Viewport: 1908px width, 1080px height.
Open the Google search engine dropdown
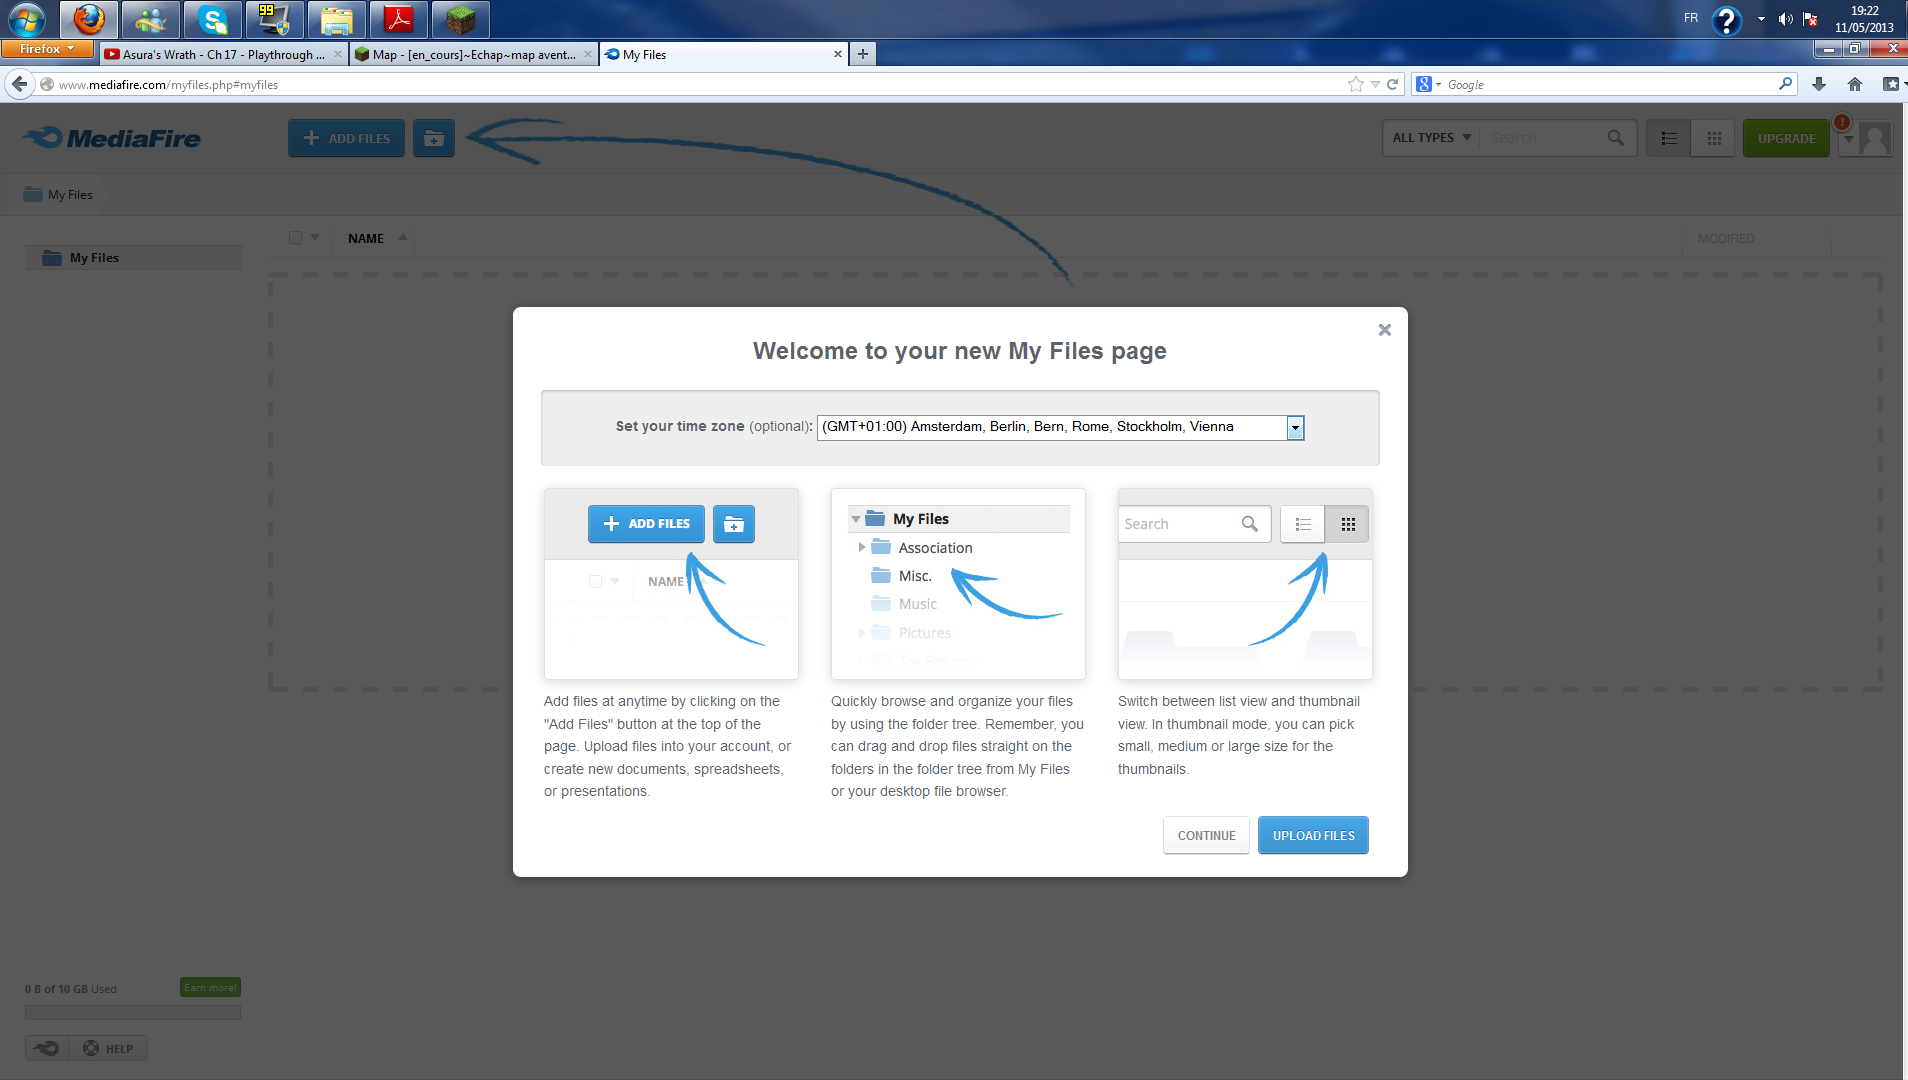pyautogui.click(x=1429, y=85)
